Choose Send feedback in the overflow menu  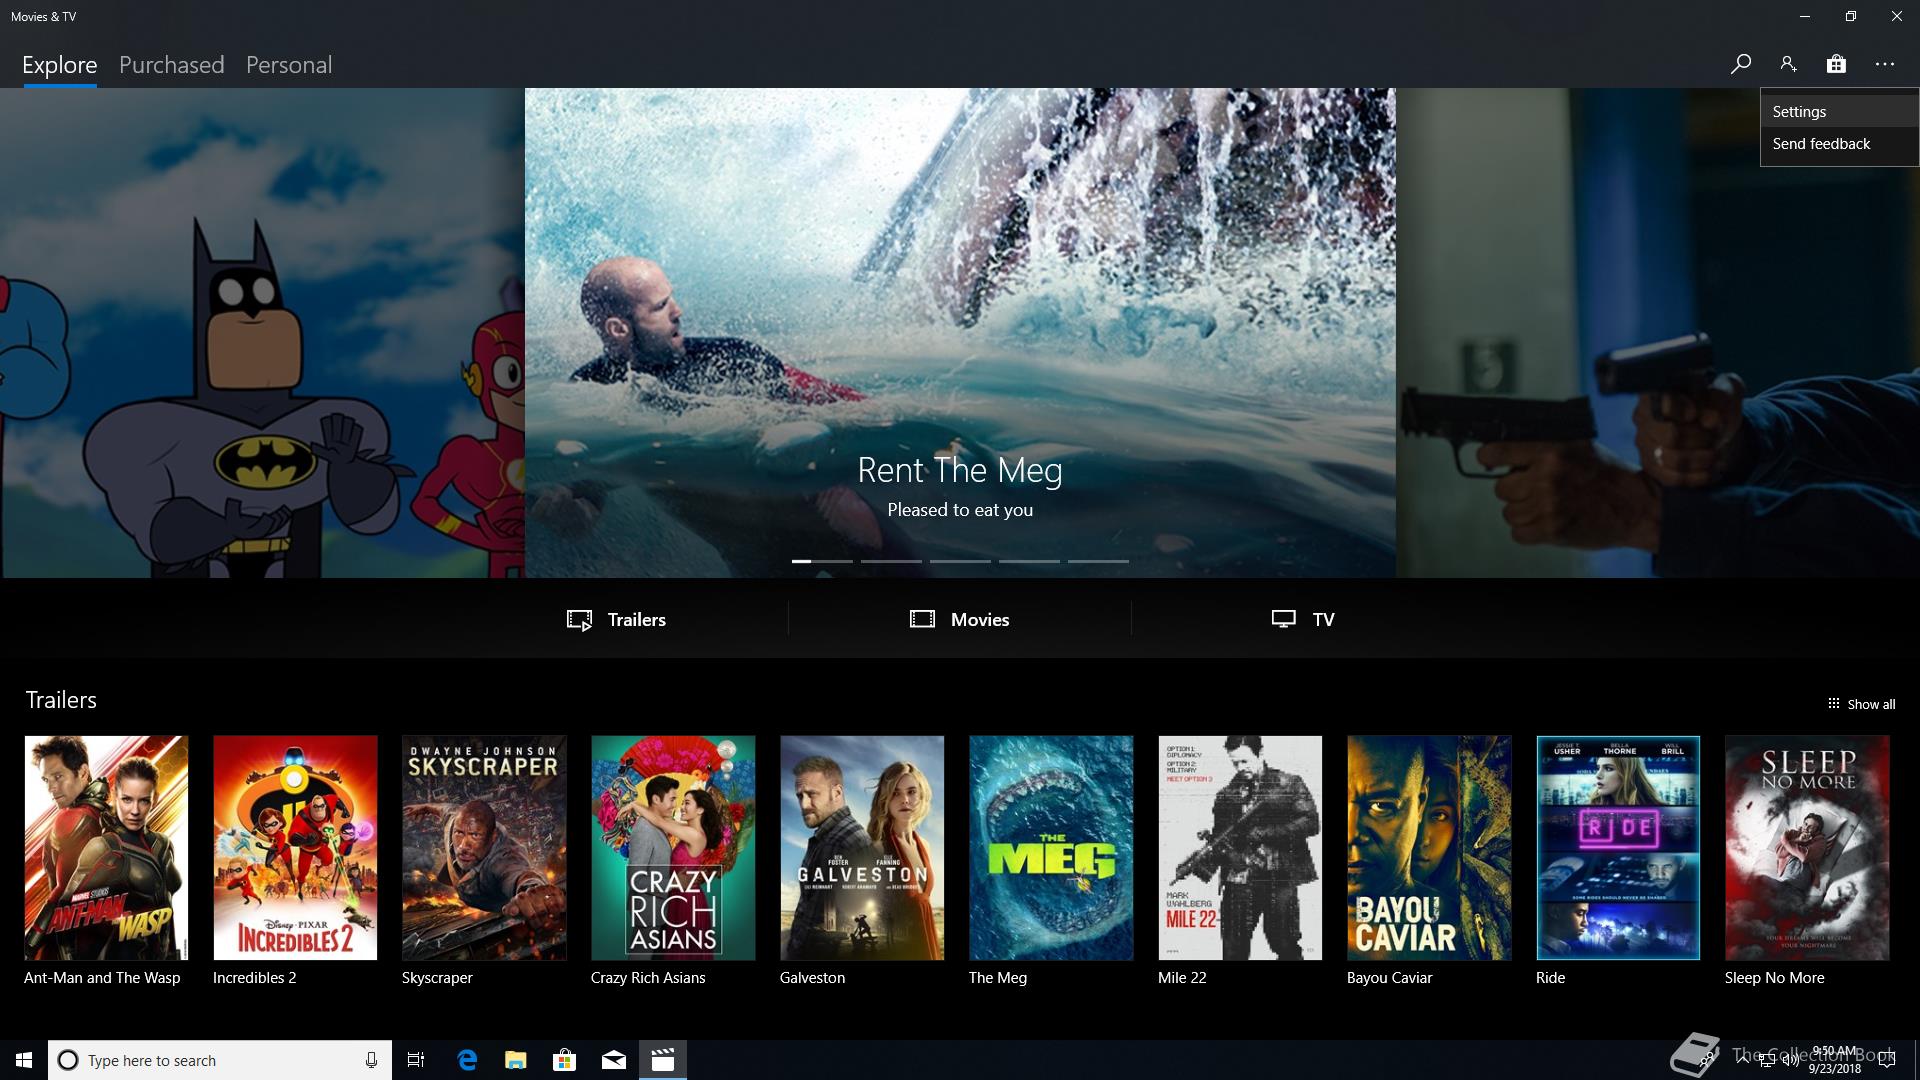click(1839, 144)
